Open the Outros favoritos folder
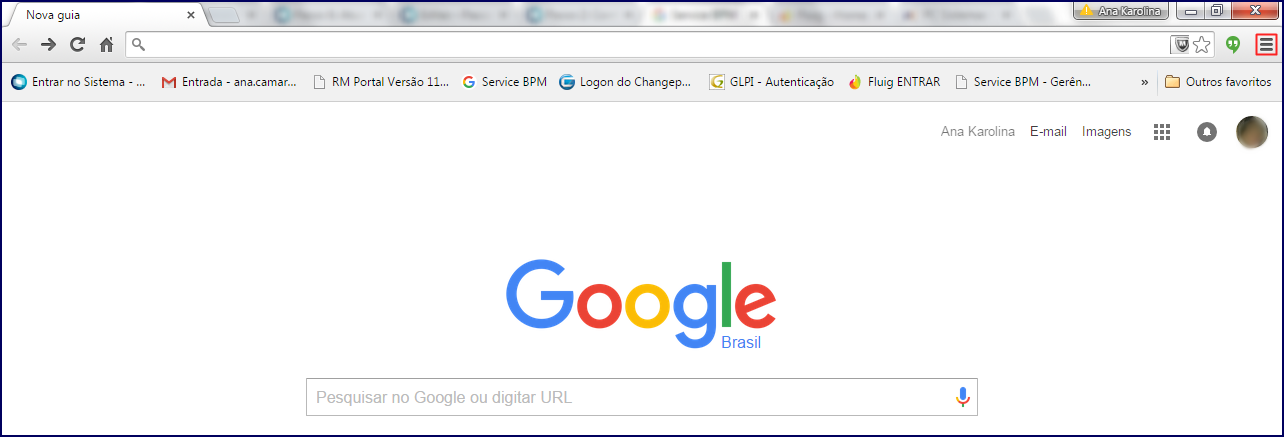The height and width of the screenshot is (437, 1284). point(1218,82)
